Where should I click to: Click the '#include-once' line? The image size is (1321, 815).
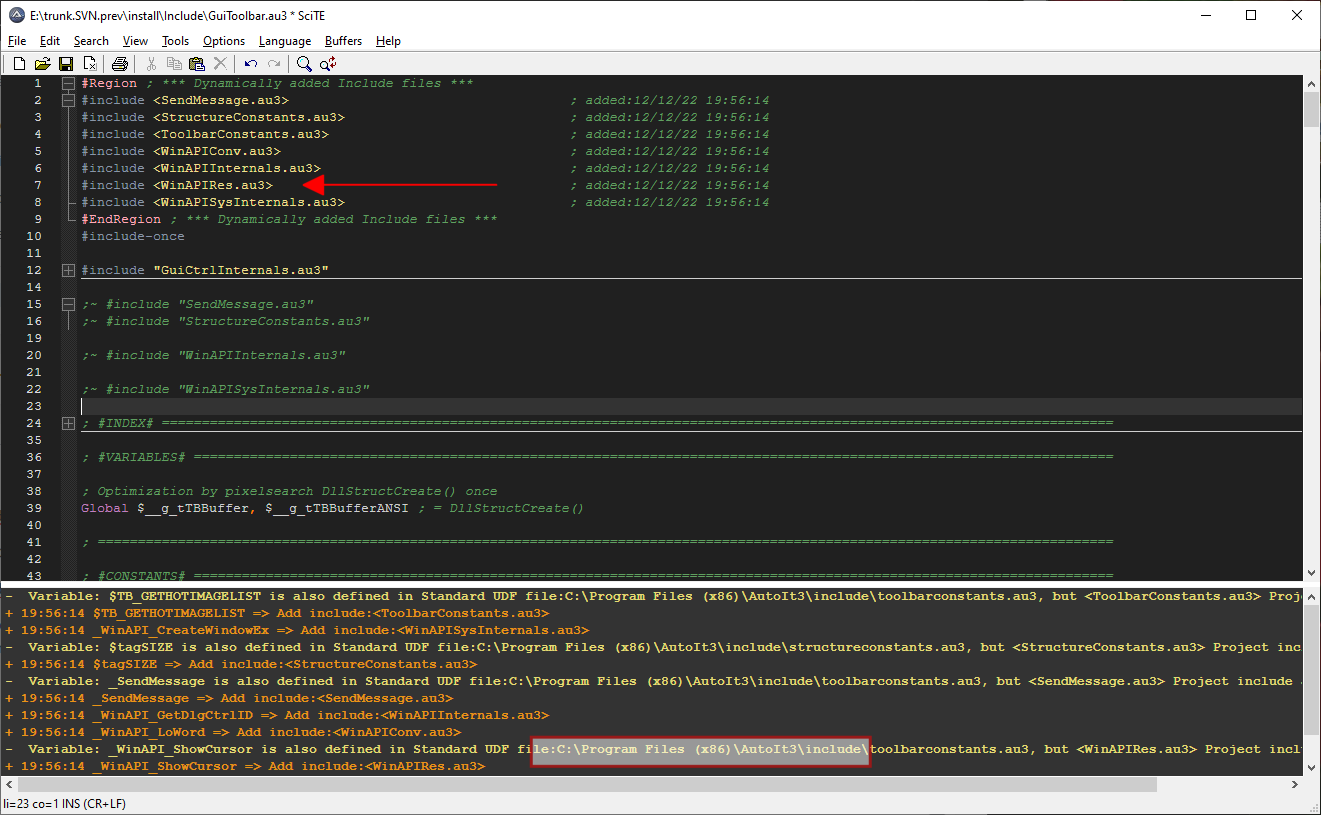point(133,237)
